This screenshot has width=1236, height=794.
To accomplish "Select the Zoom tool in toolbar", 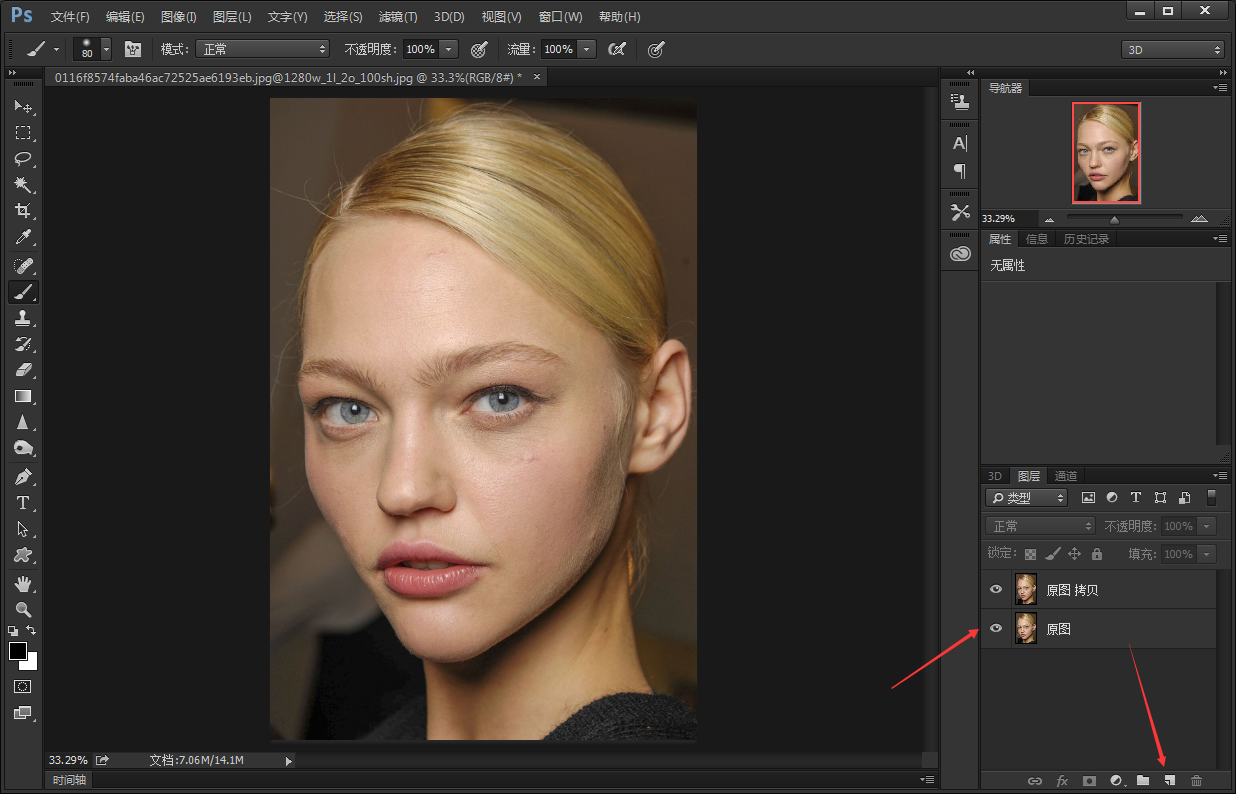I will click(22, 609).
